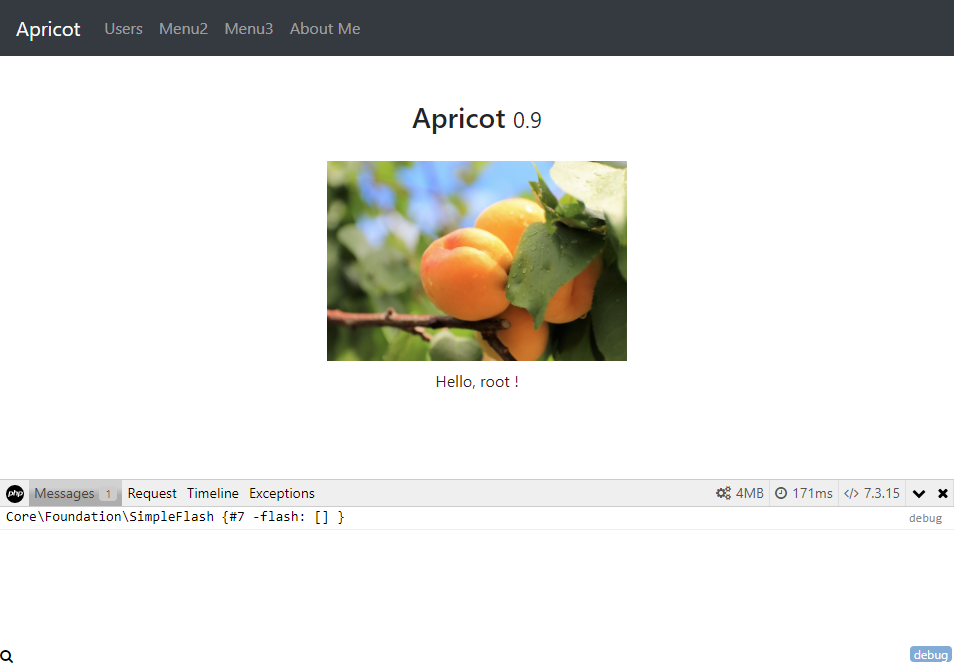
Task: Click the Apricot brand link
Action: (x=48, y=29)
